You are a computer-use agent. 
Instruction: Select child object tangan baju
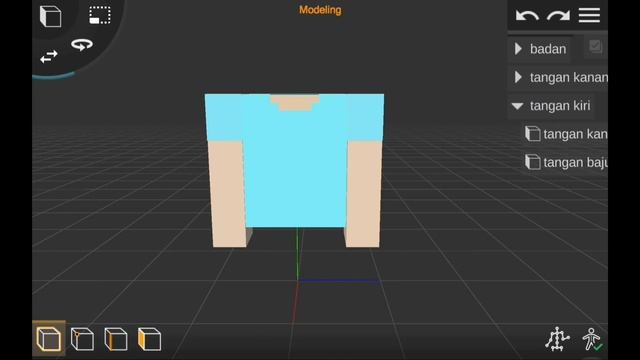(575, 162)
